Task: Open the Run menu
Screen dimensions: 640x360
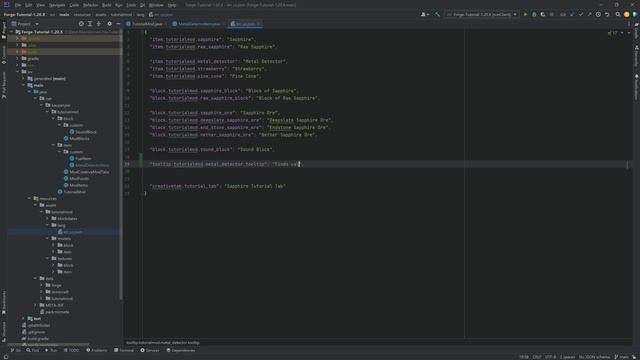Action: [118, 5]
